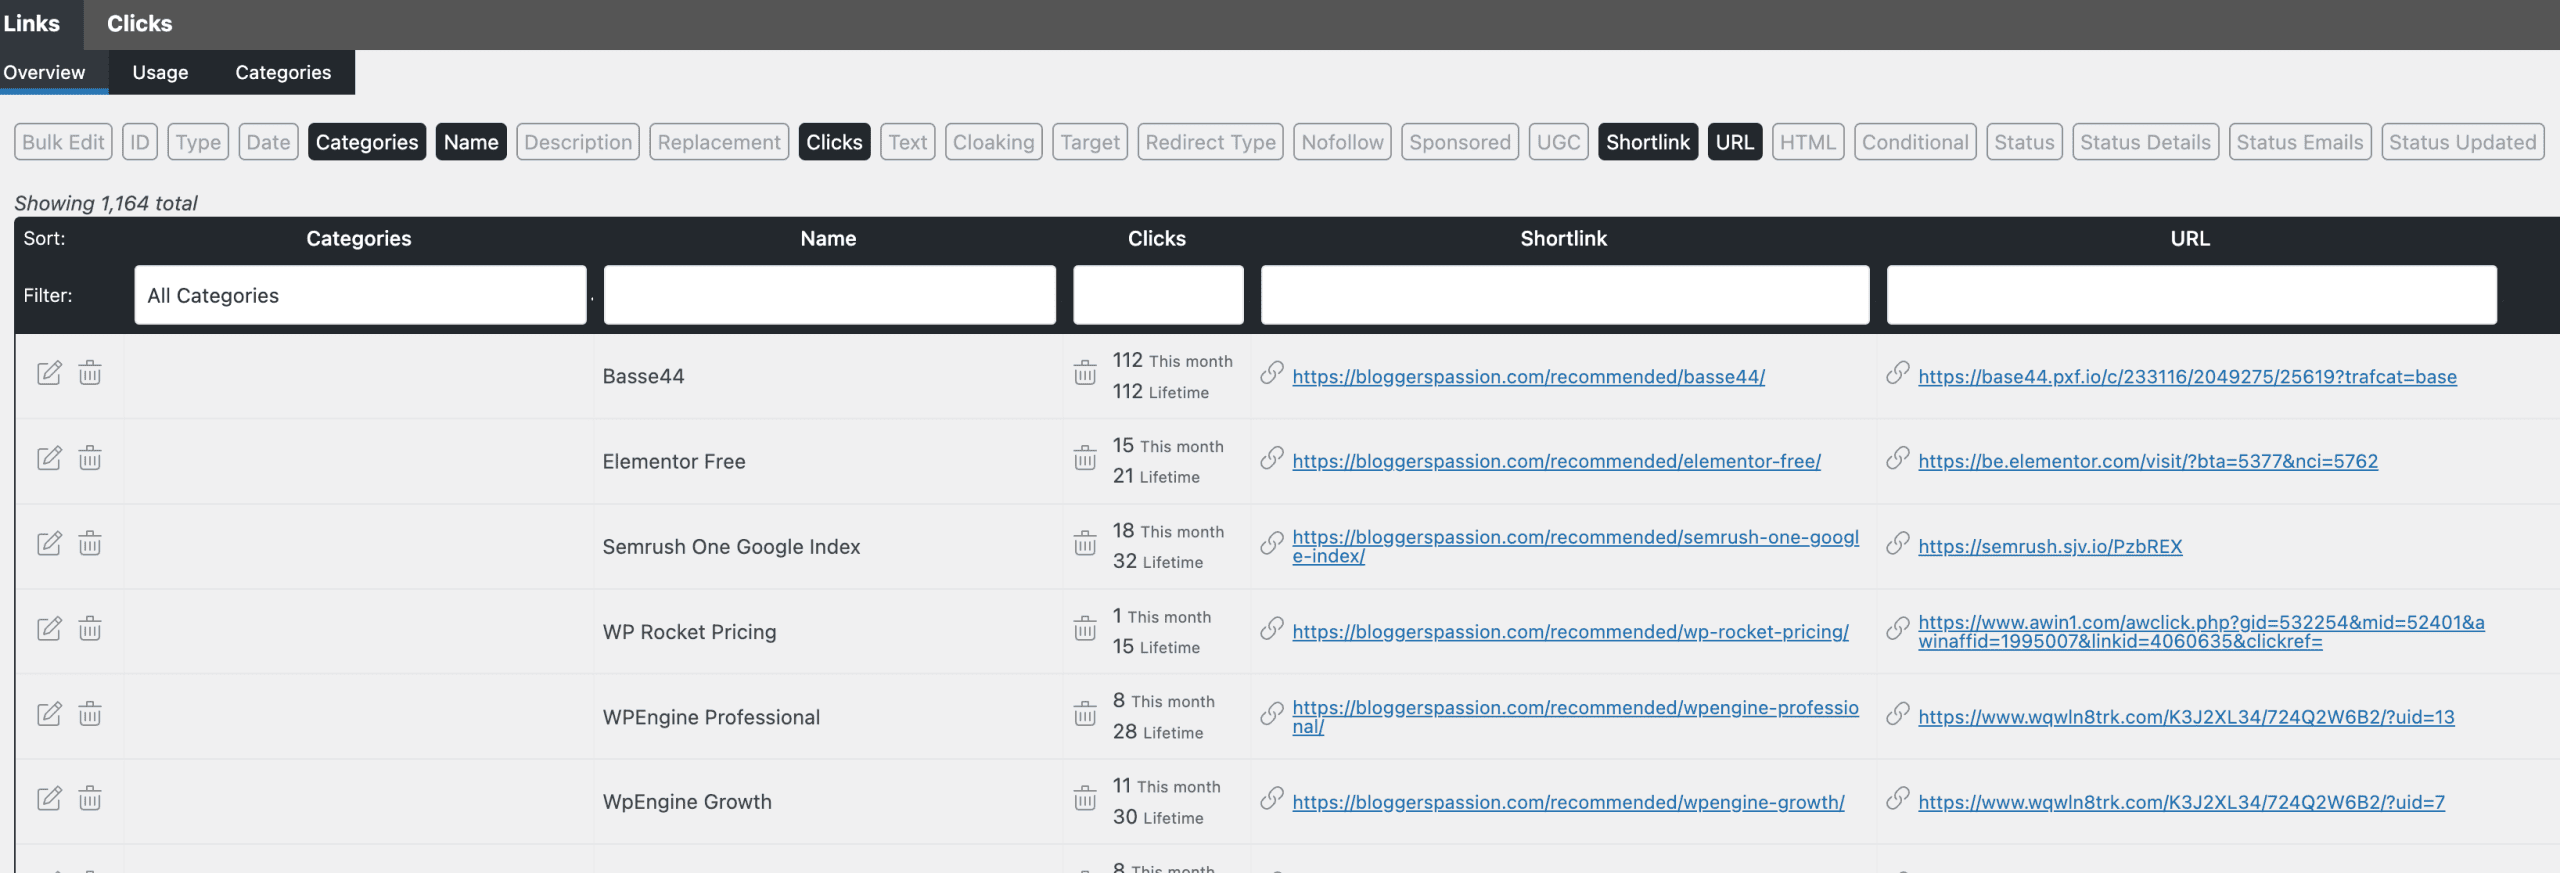Screen dimensions: 2560x873
Task: Trash the Elementor Free link row
Action: [90, 458]
